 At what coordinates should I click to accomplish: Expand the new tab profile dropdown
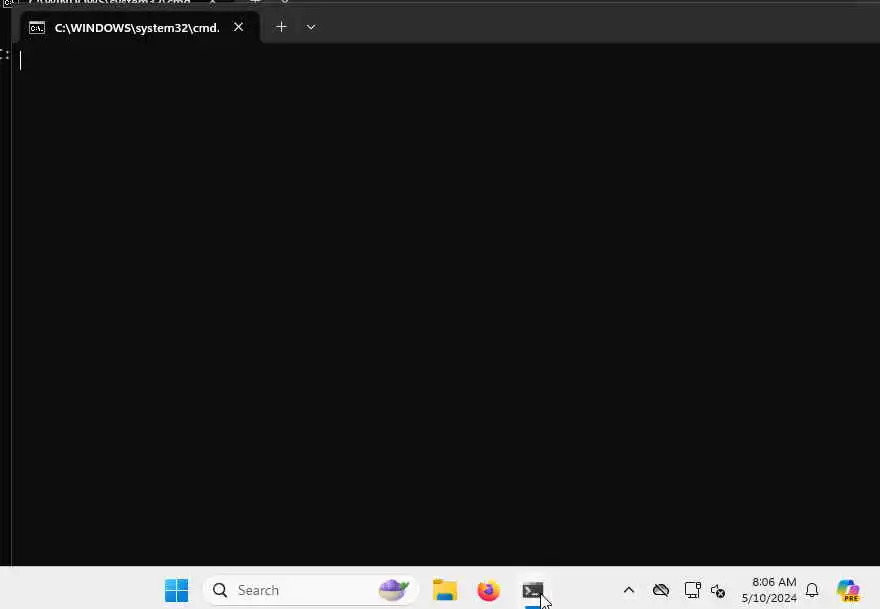(x=311, y=26)
